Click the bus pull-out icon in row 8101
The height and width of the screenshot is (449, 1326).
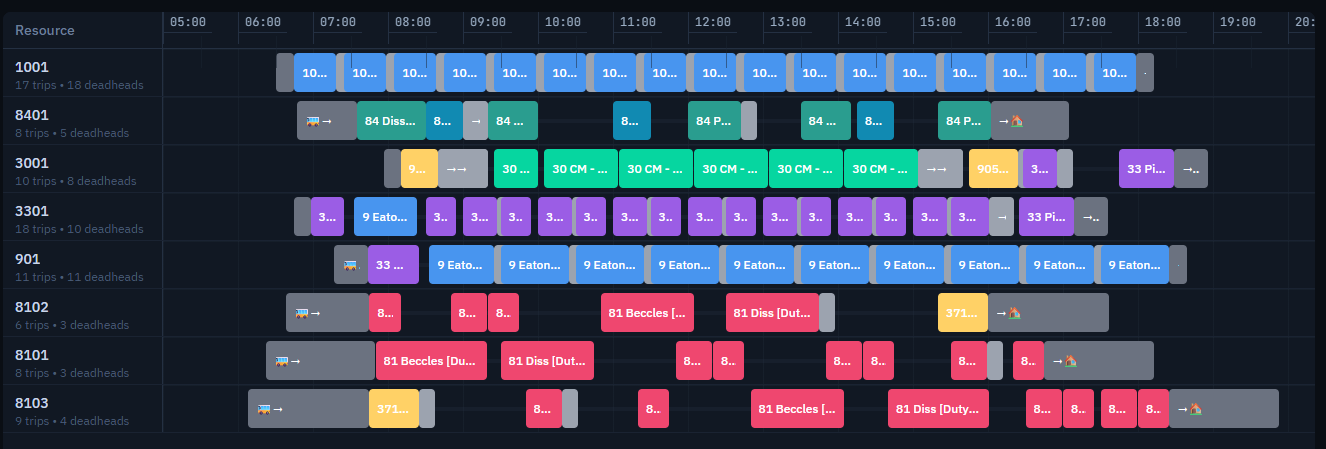pos(282,361)
